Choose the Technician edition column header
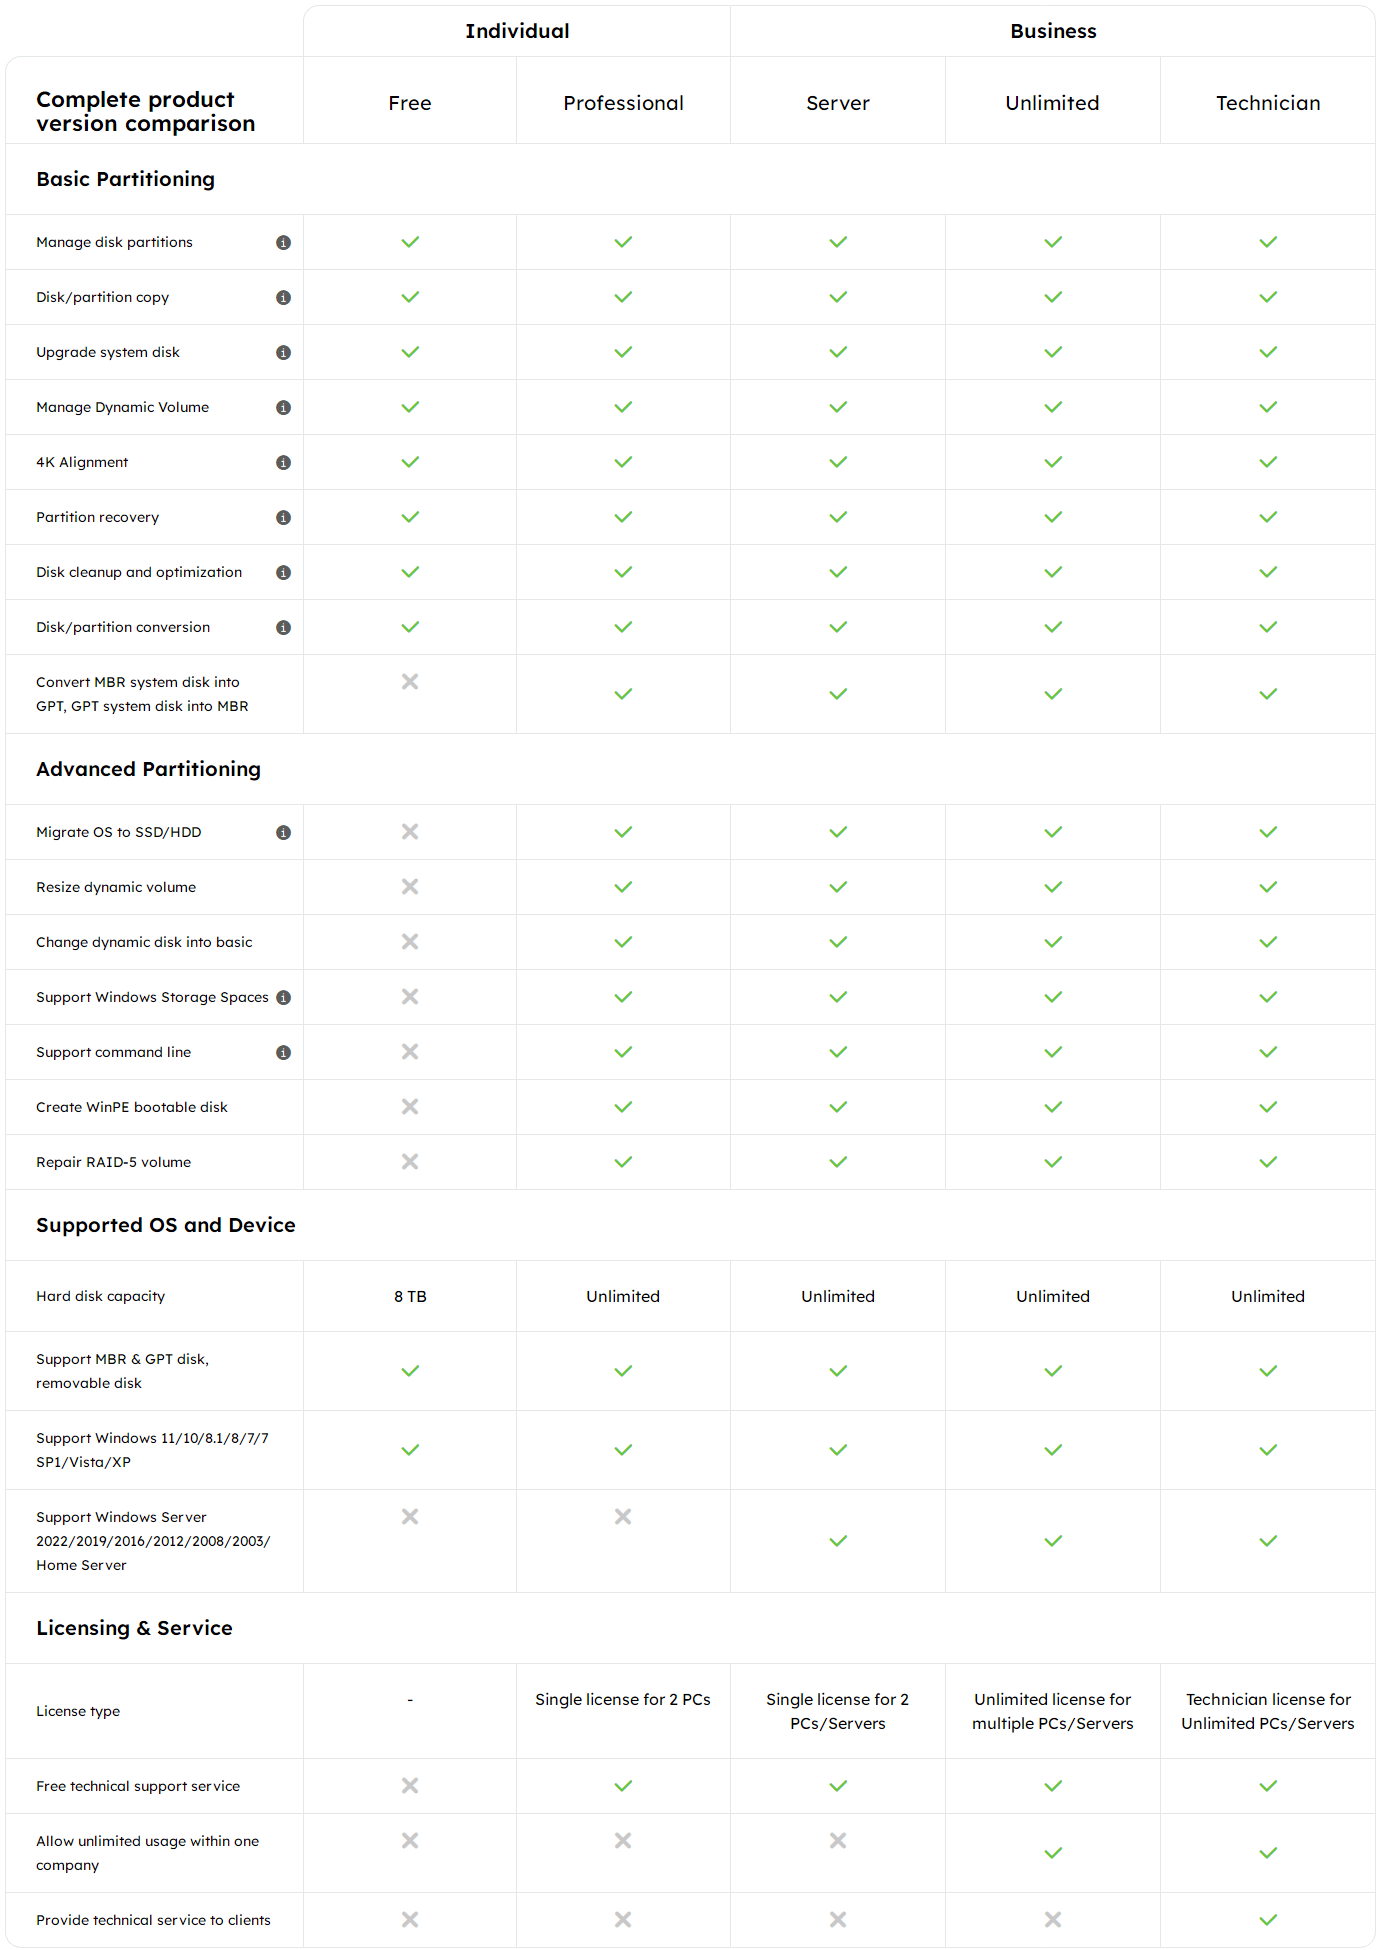This screenshot has width=1381, height=1950. (x=1268, y=103)
